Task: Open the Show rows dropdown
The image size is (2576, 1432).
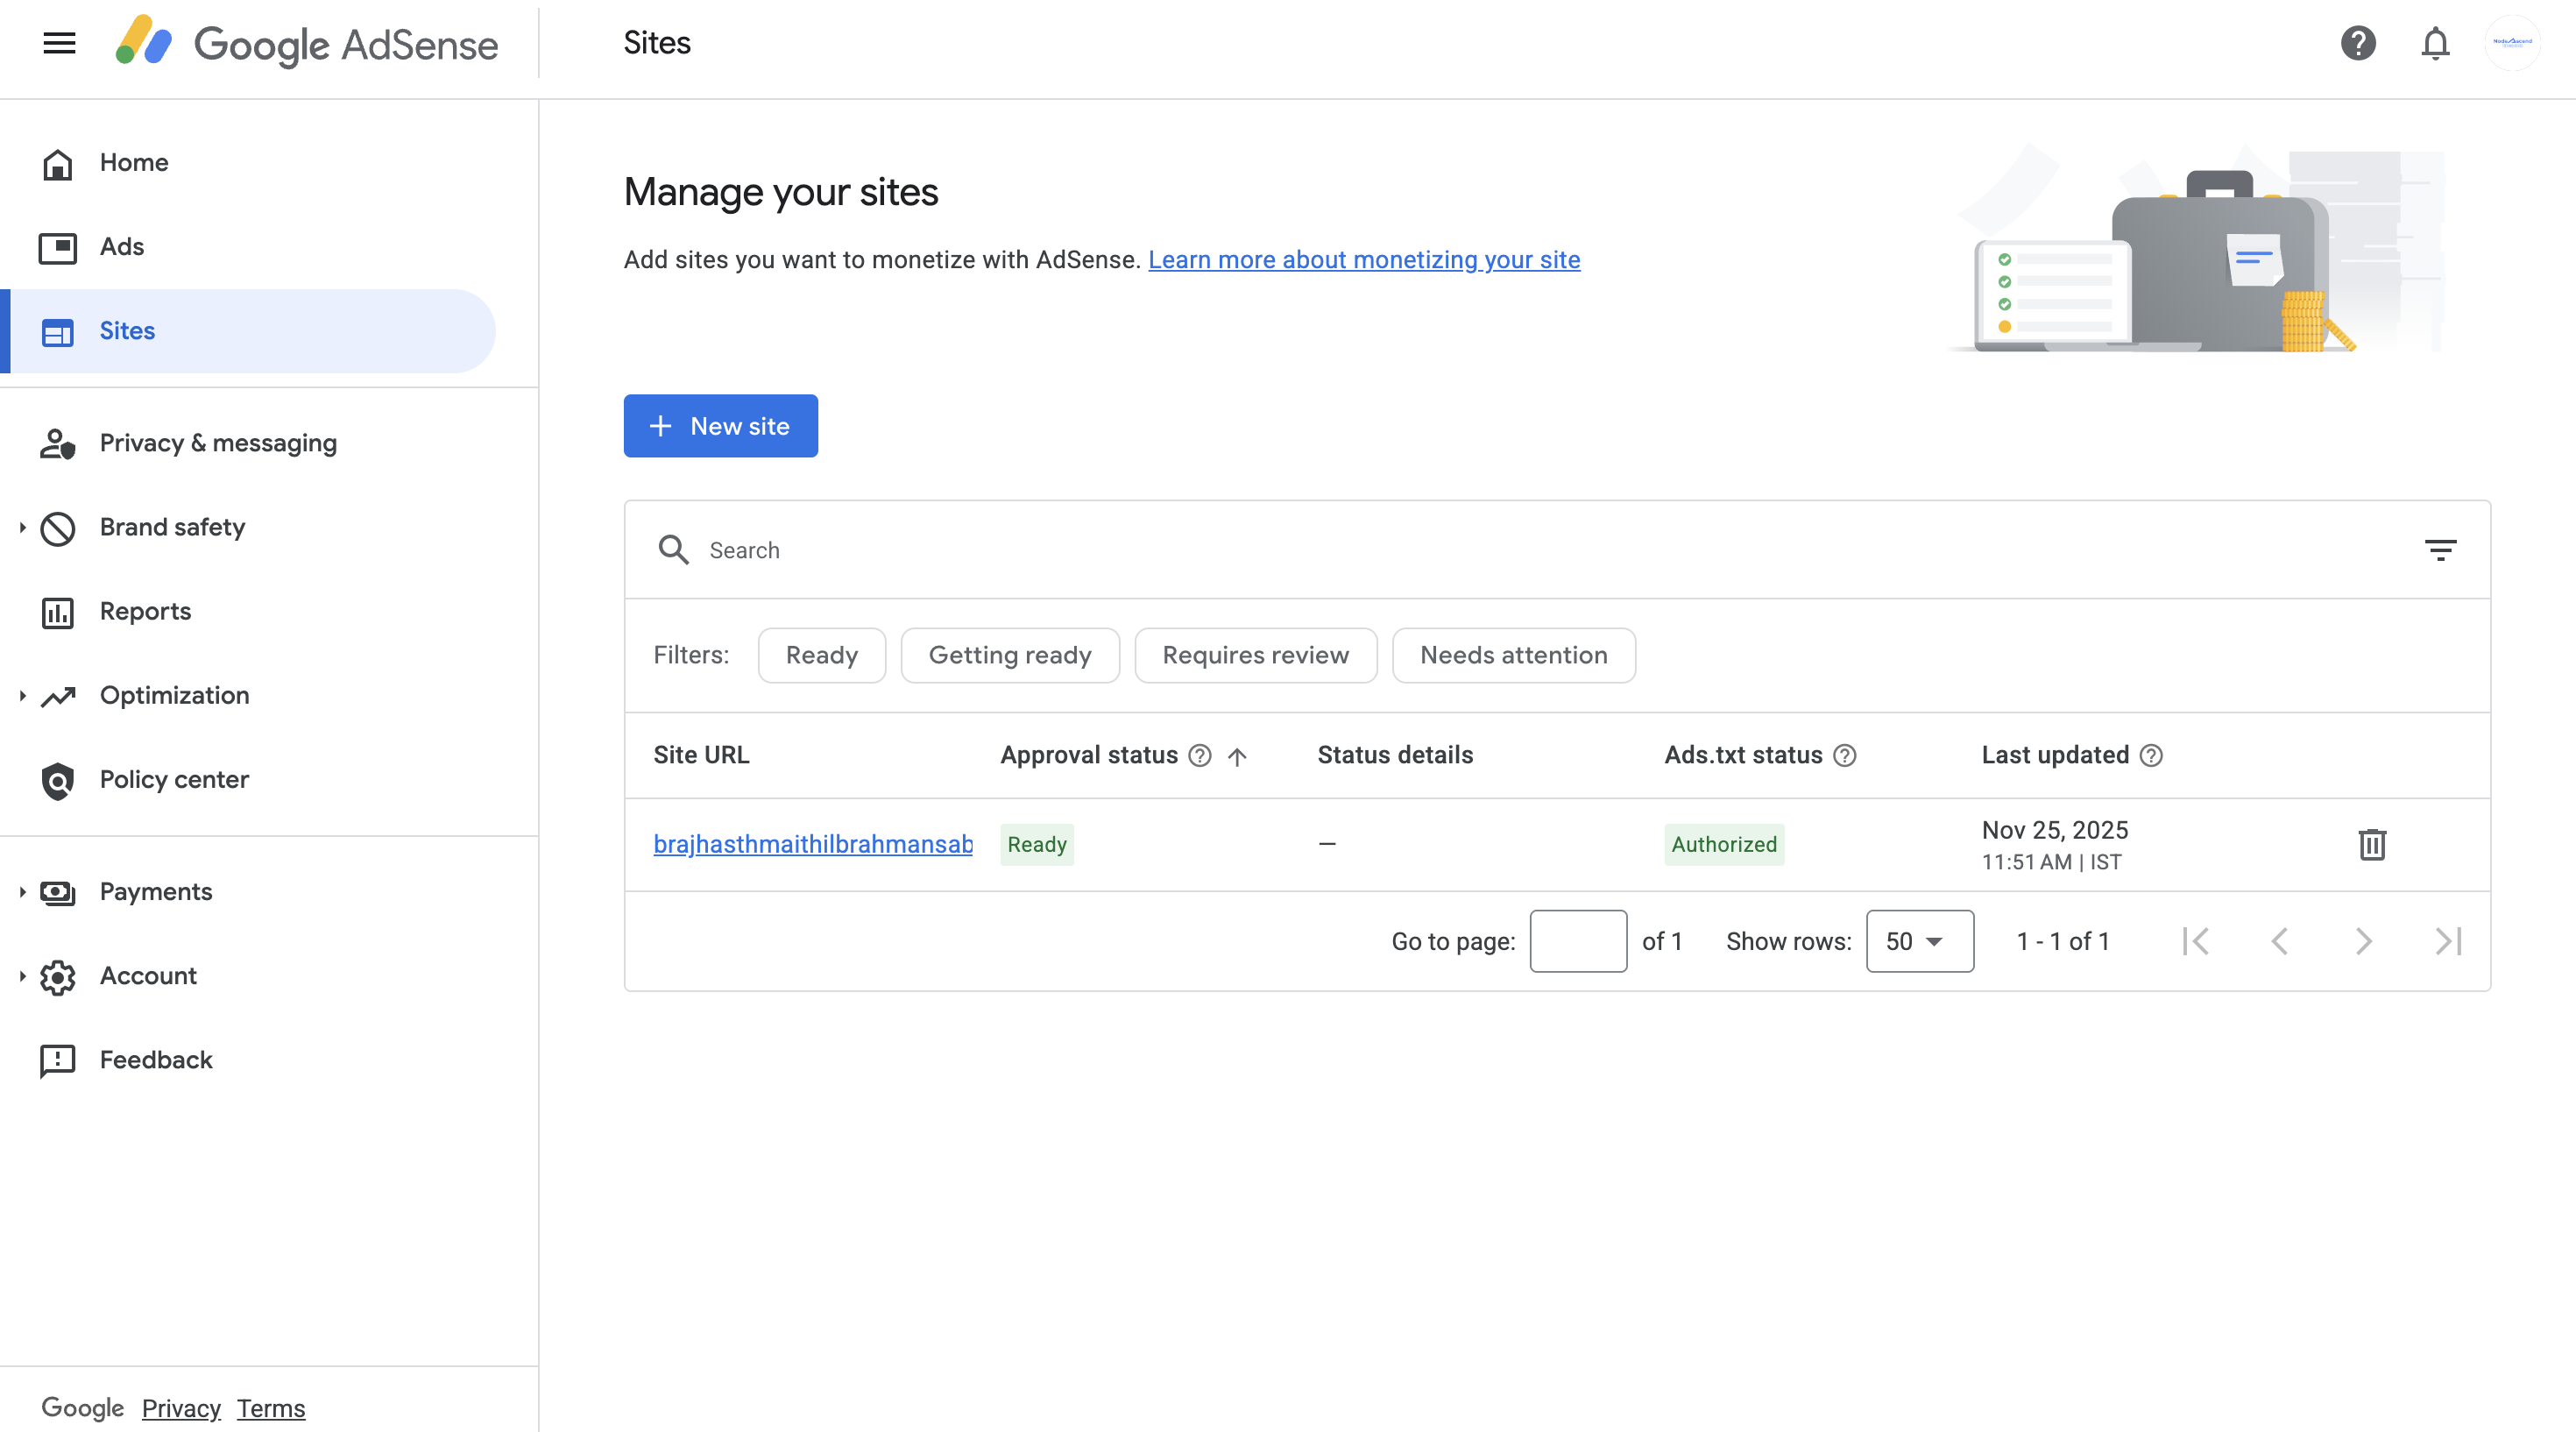Action: 1918,940
